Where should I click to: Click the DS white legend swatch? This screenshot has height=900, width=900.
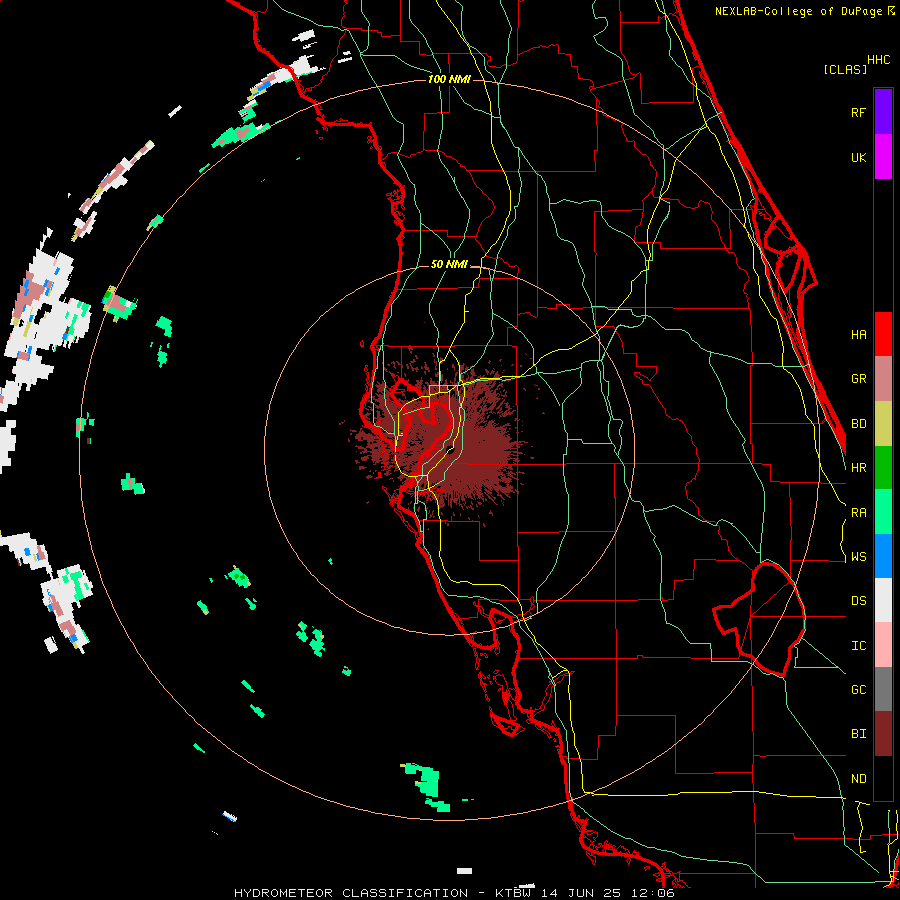pos(883,600)
